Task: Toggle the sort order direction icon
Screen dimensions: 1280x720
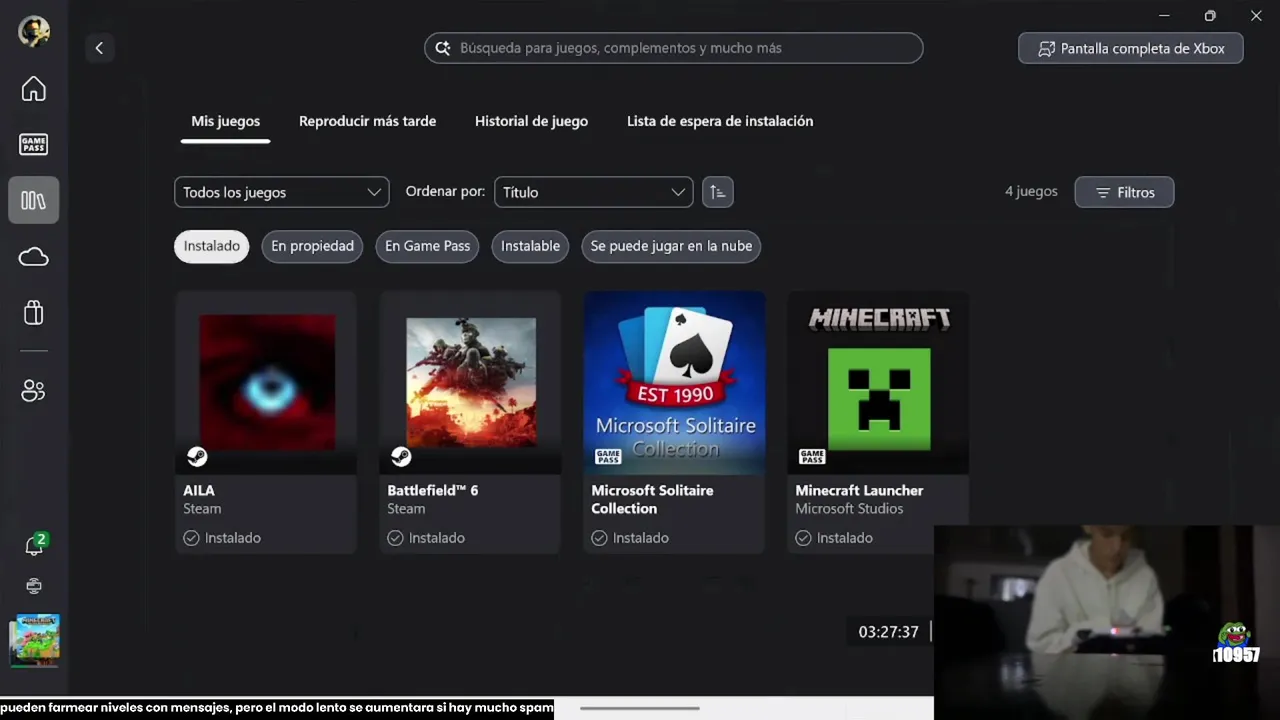Action: [718, 192]
